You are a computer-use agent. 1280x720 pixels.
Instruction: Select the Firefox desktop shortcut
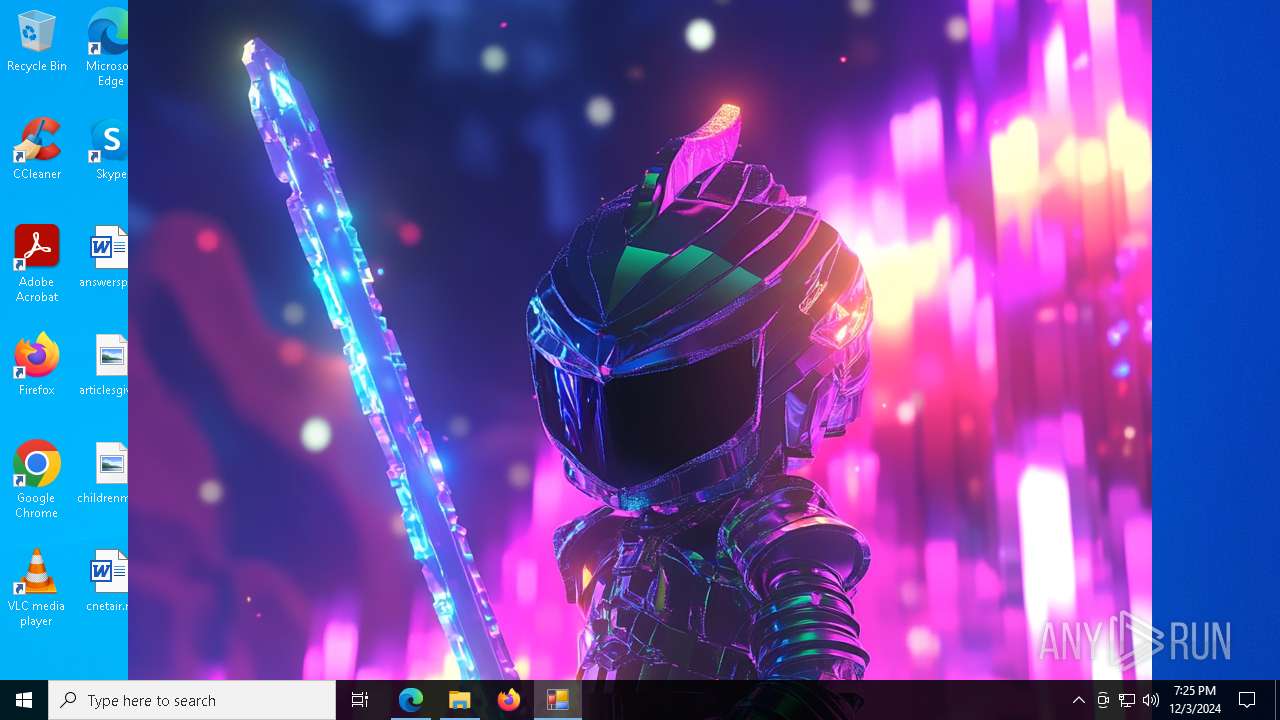[37, 365]
